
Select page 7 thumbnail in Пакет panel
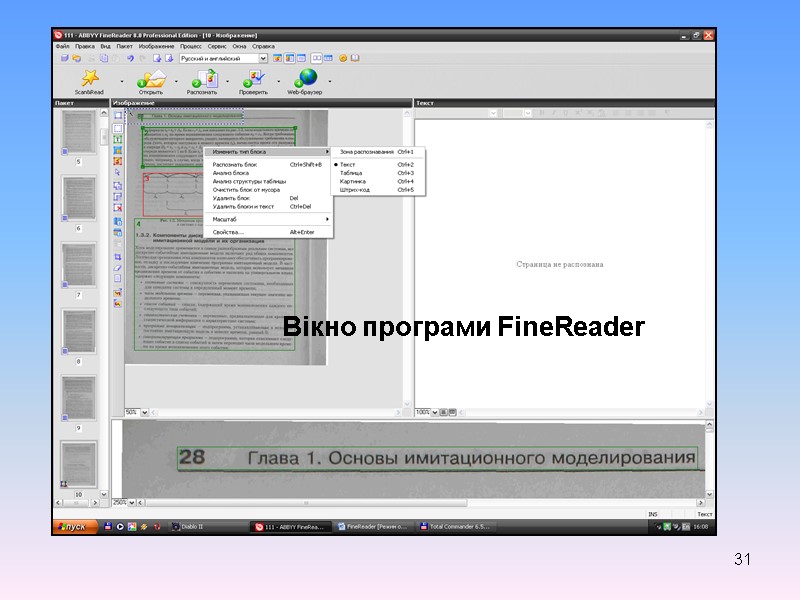78,265
